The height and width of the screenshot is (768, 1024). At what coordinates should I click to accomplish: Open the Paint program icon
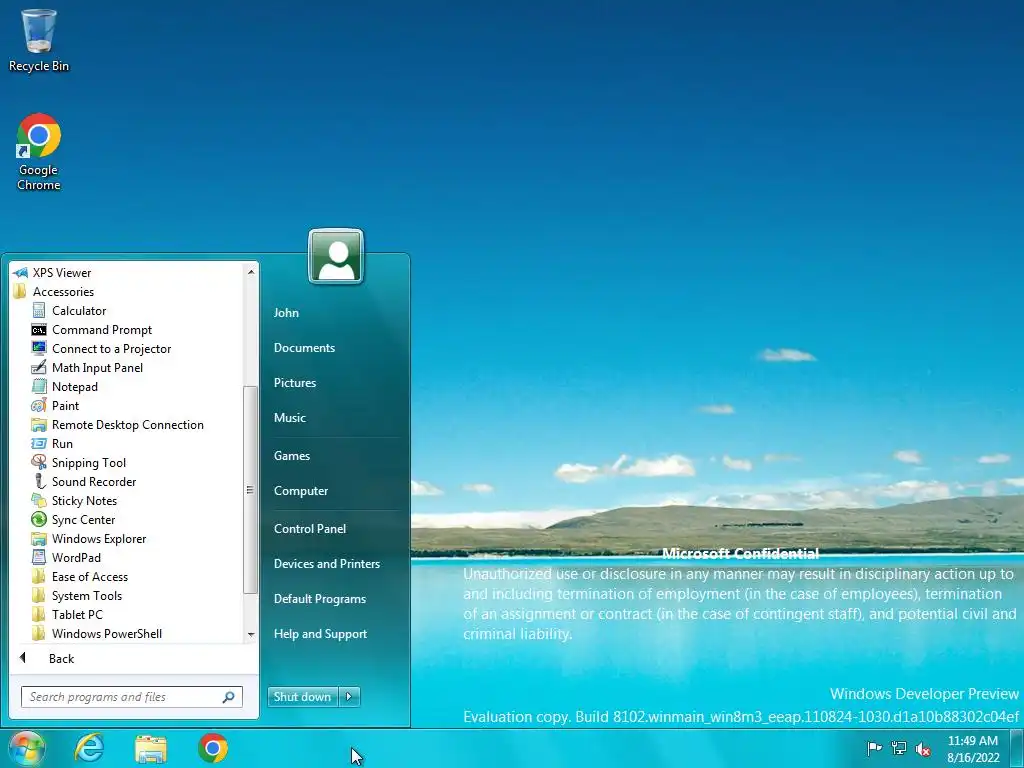click(39, 406)
